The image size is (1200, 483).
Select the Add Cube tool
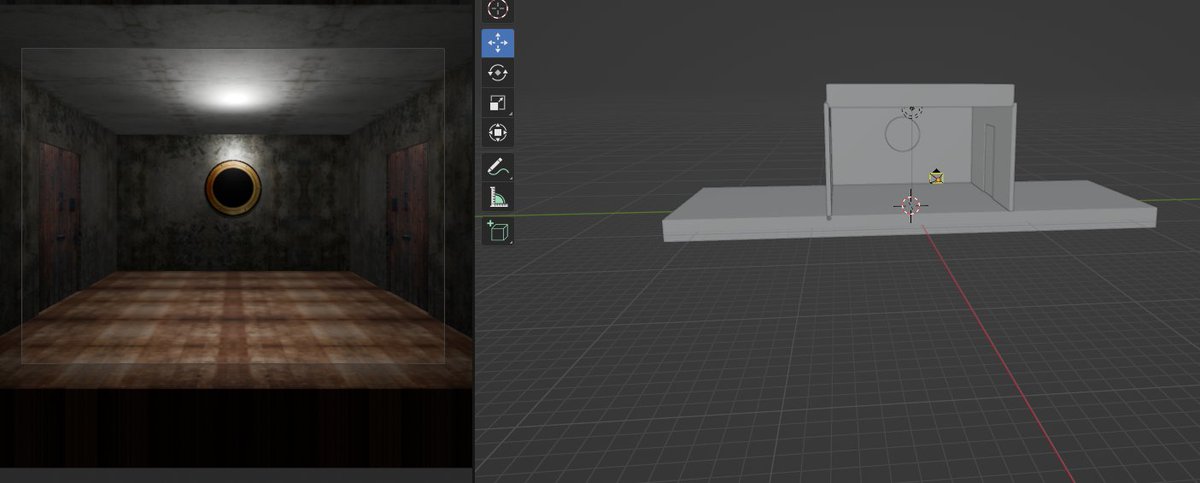497,232
